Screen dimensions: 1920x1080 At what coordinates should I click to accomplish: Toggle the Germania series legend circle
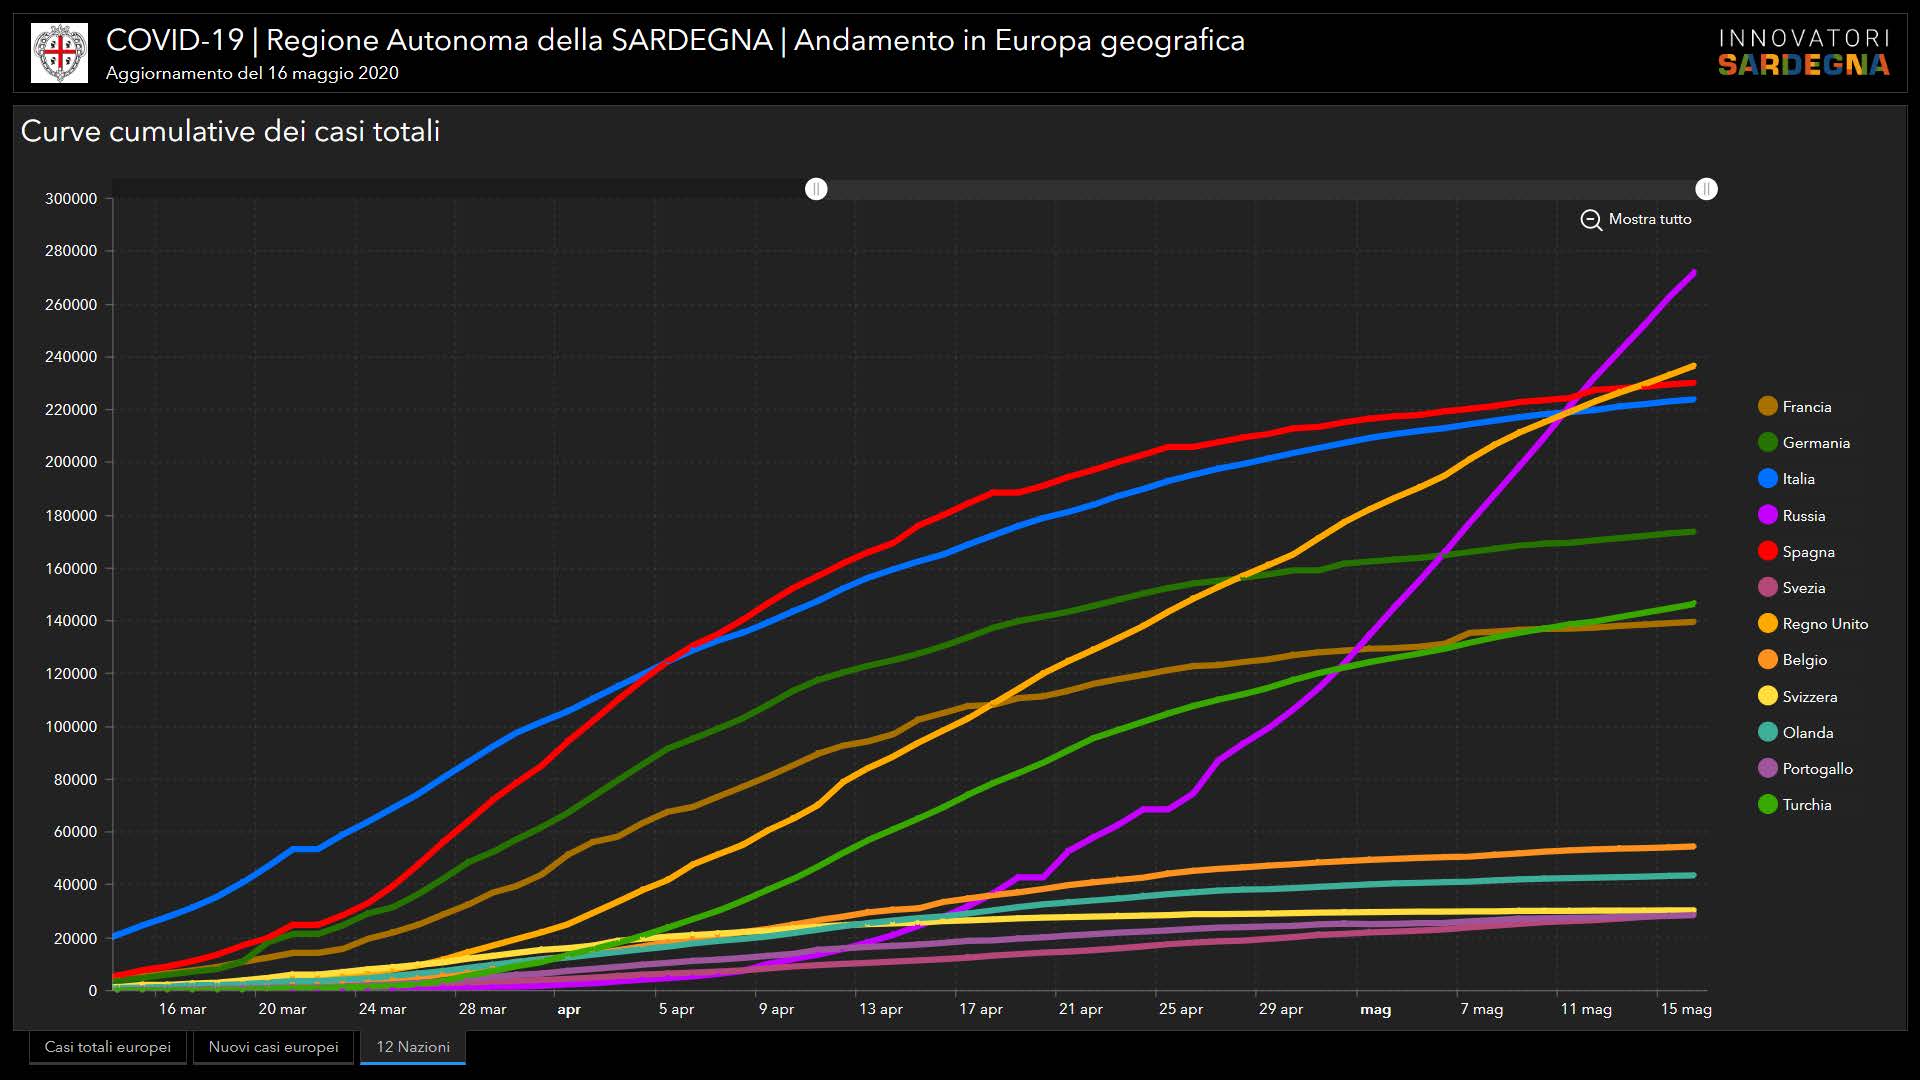1767,442
